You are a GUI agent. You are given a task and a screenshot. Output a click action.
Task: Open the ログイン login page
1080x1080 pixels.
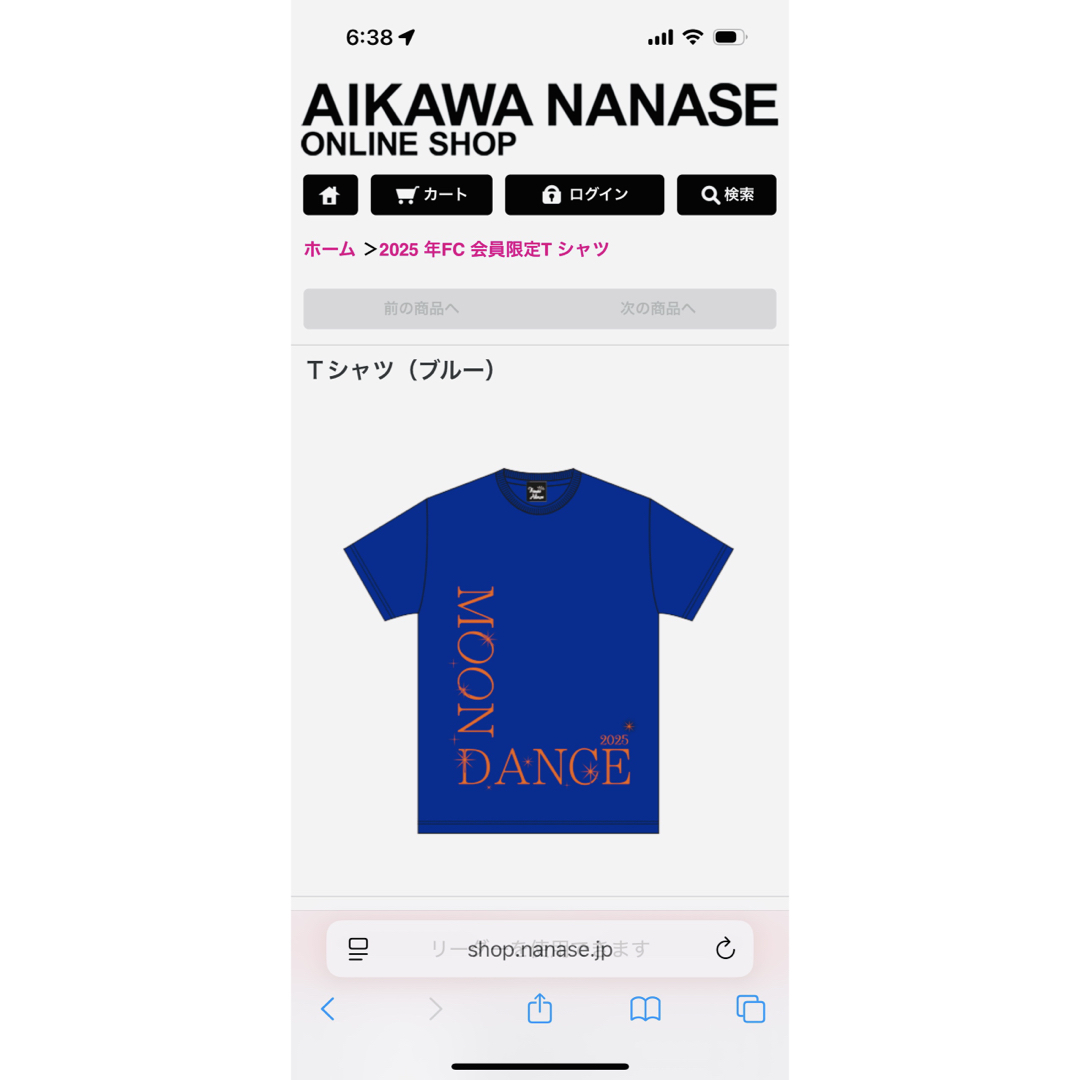point(584,195)
